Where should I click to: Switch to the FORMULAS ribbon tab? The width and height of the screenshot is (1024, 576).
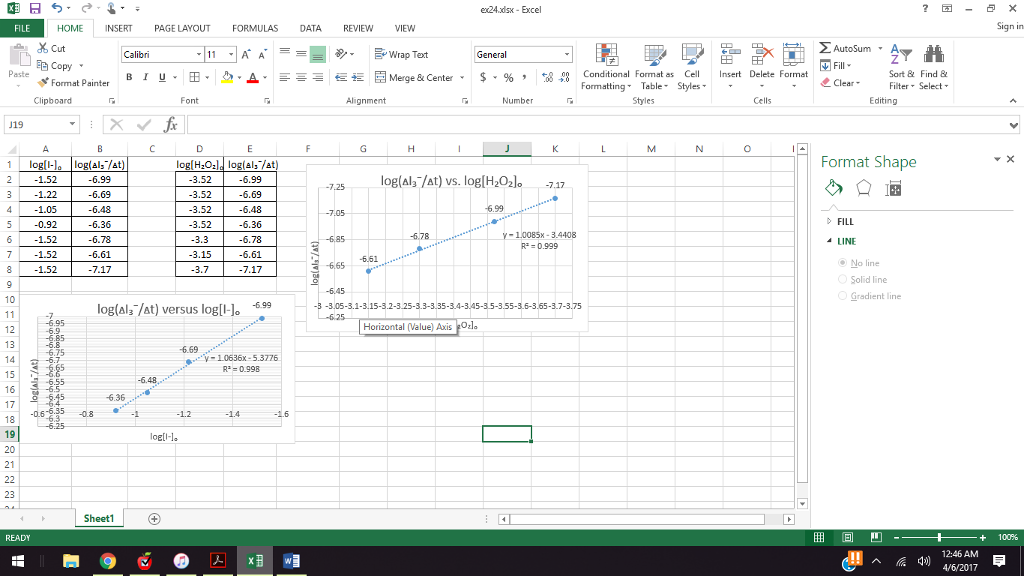255,28
